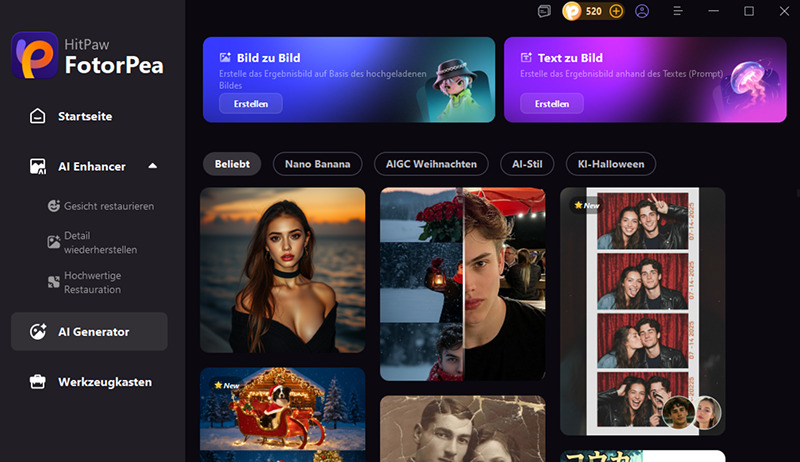Open the photo booth strip template thumbnail

pos(642,310)
